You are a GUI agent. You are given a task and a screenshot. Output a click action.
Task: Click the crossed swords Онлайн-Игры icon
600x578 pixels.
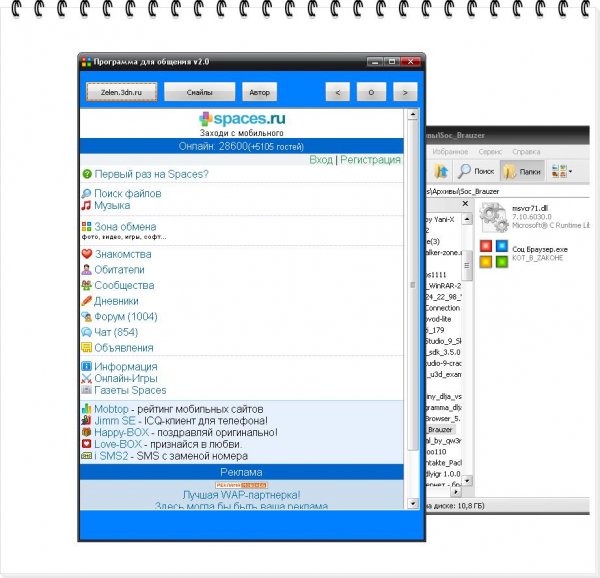(86, 378)
